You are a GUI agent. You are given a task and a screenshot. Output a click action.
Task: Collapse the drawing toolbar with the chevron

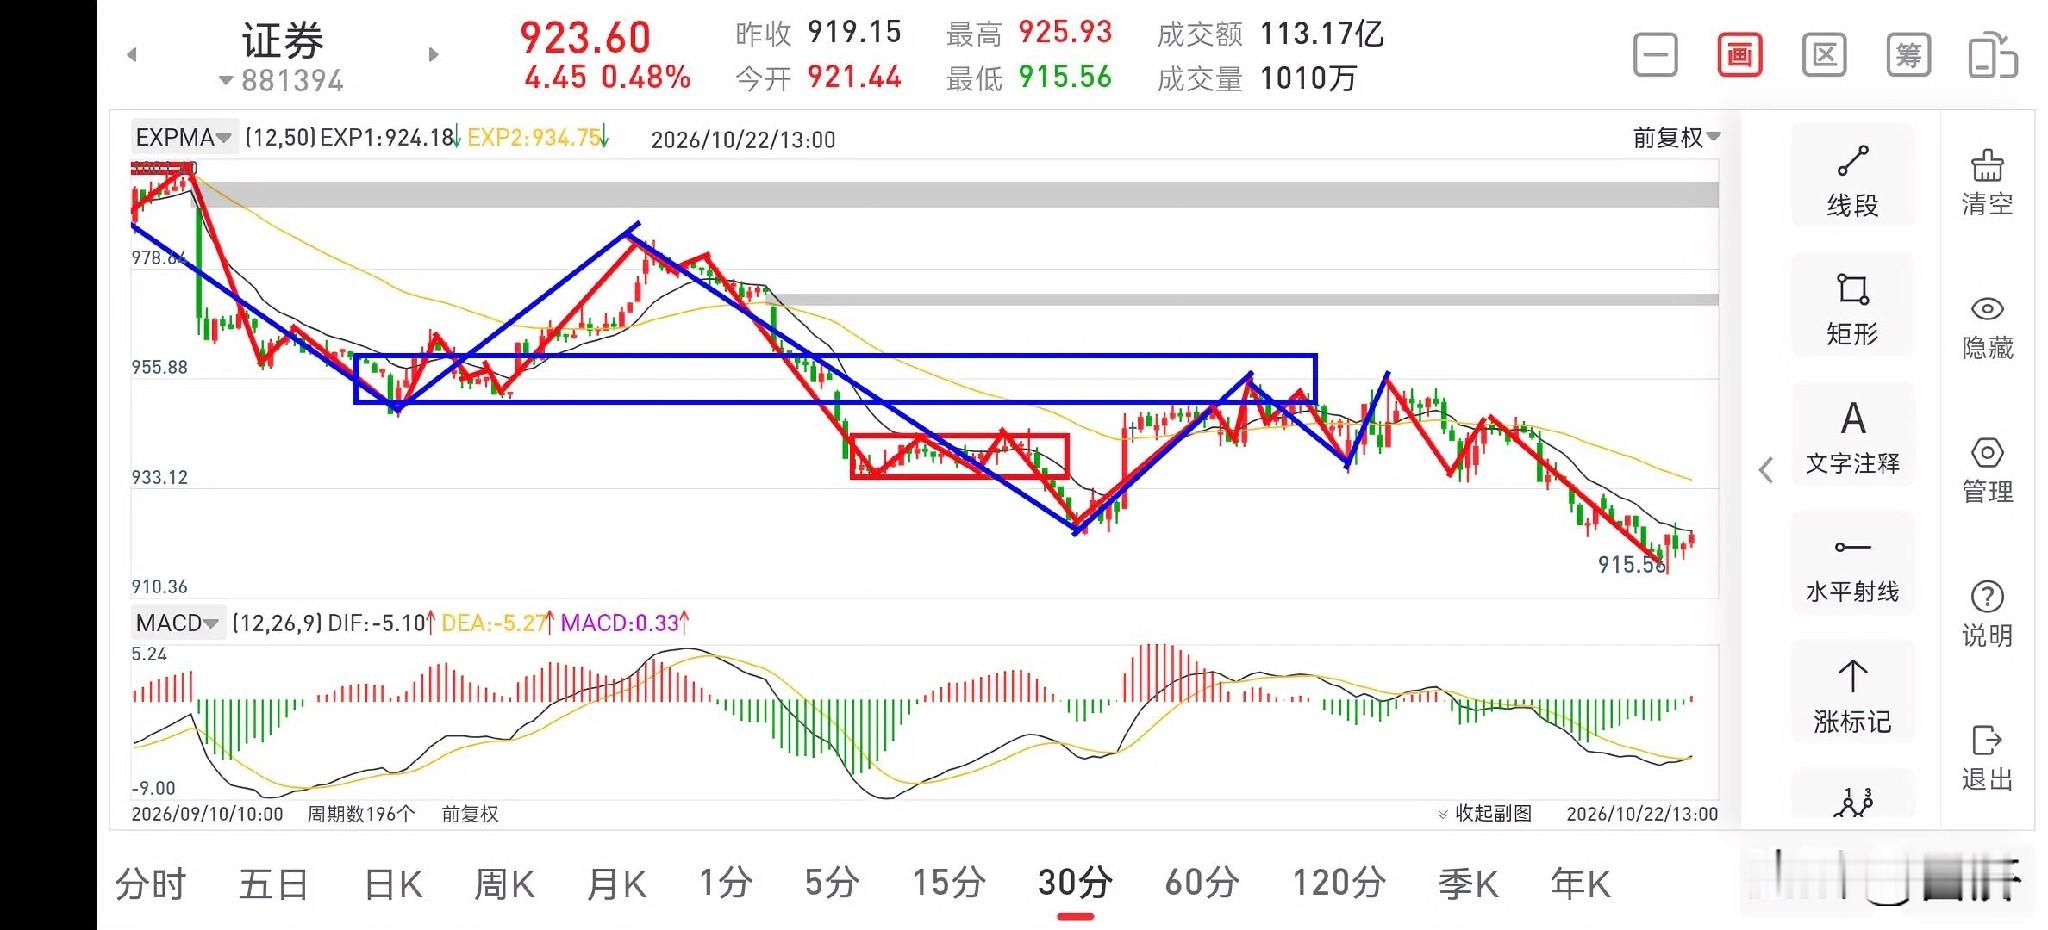[1766, 470]
